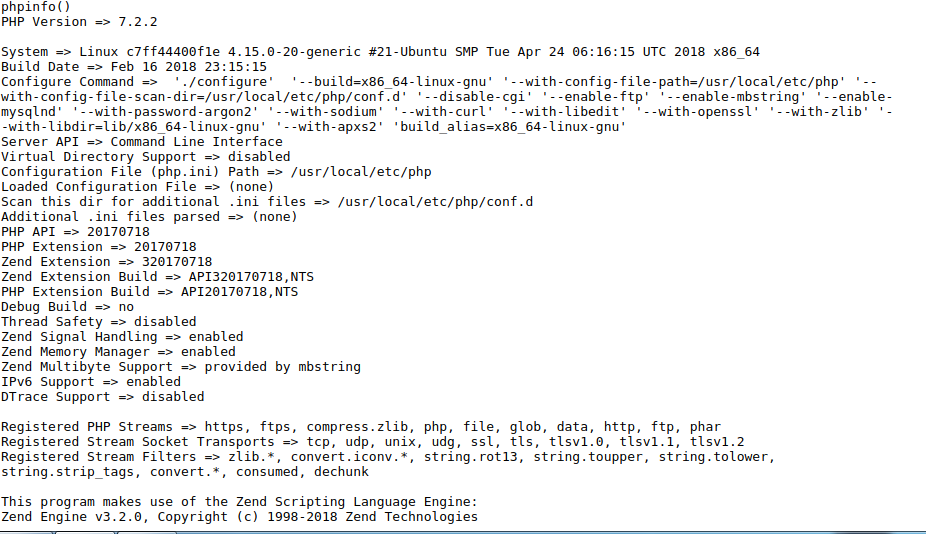Click the Zend Extension Build line

pos(158,277)
